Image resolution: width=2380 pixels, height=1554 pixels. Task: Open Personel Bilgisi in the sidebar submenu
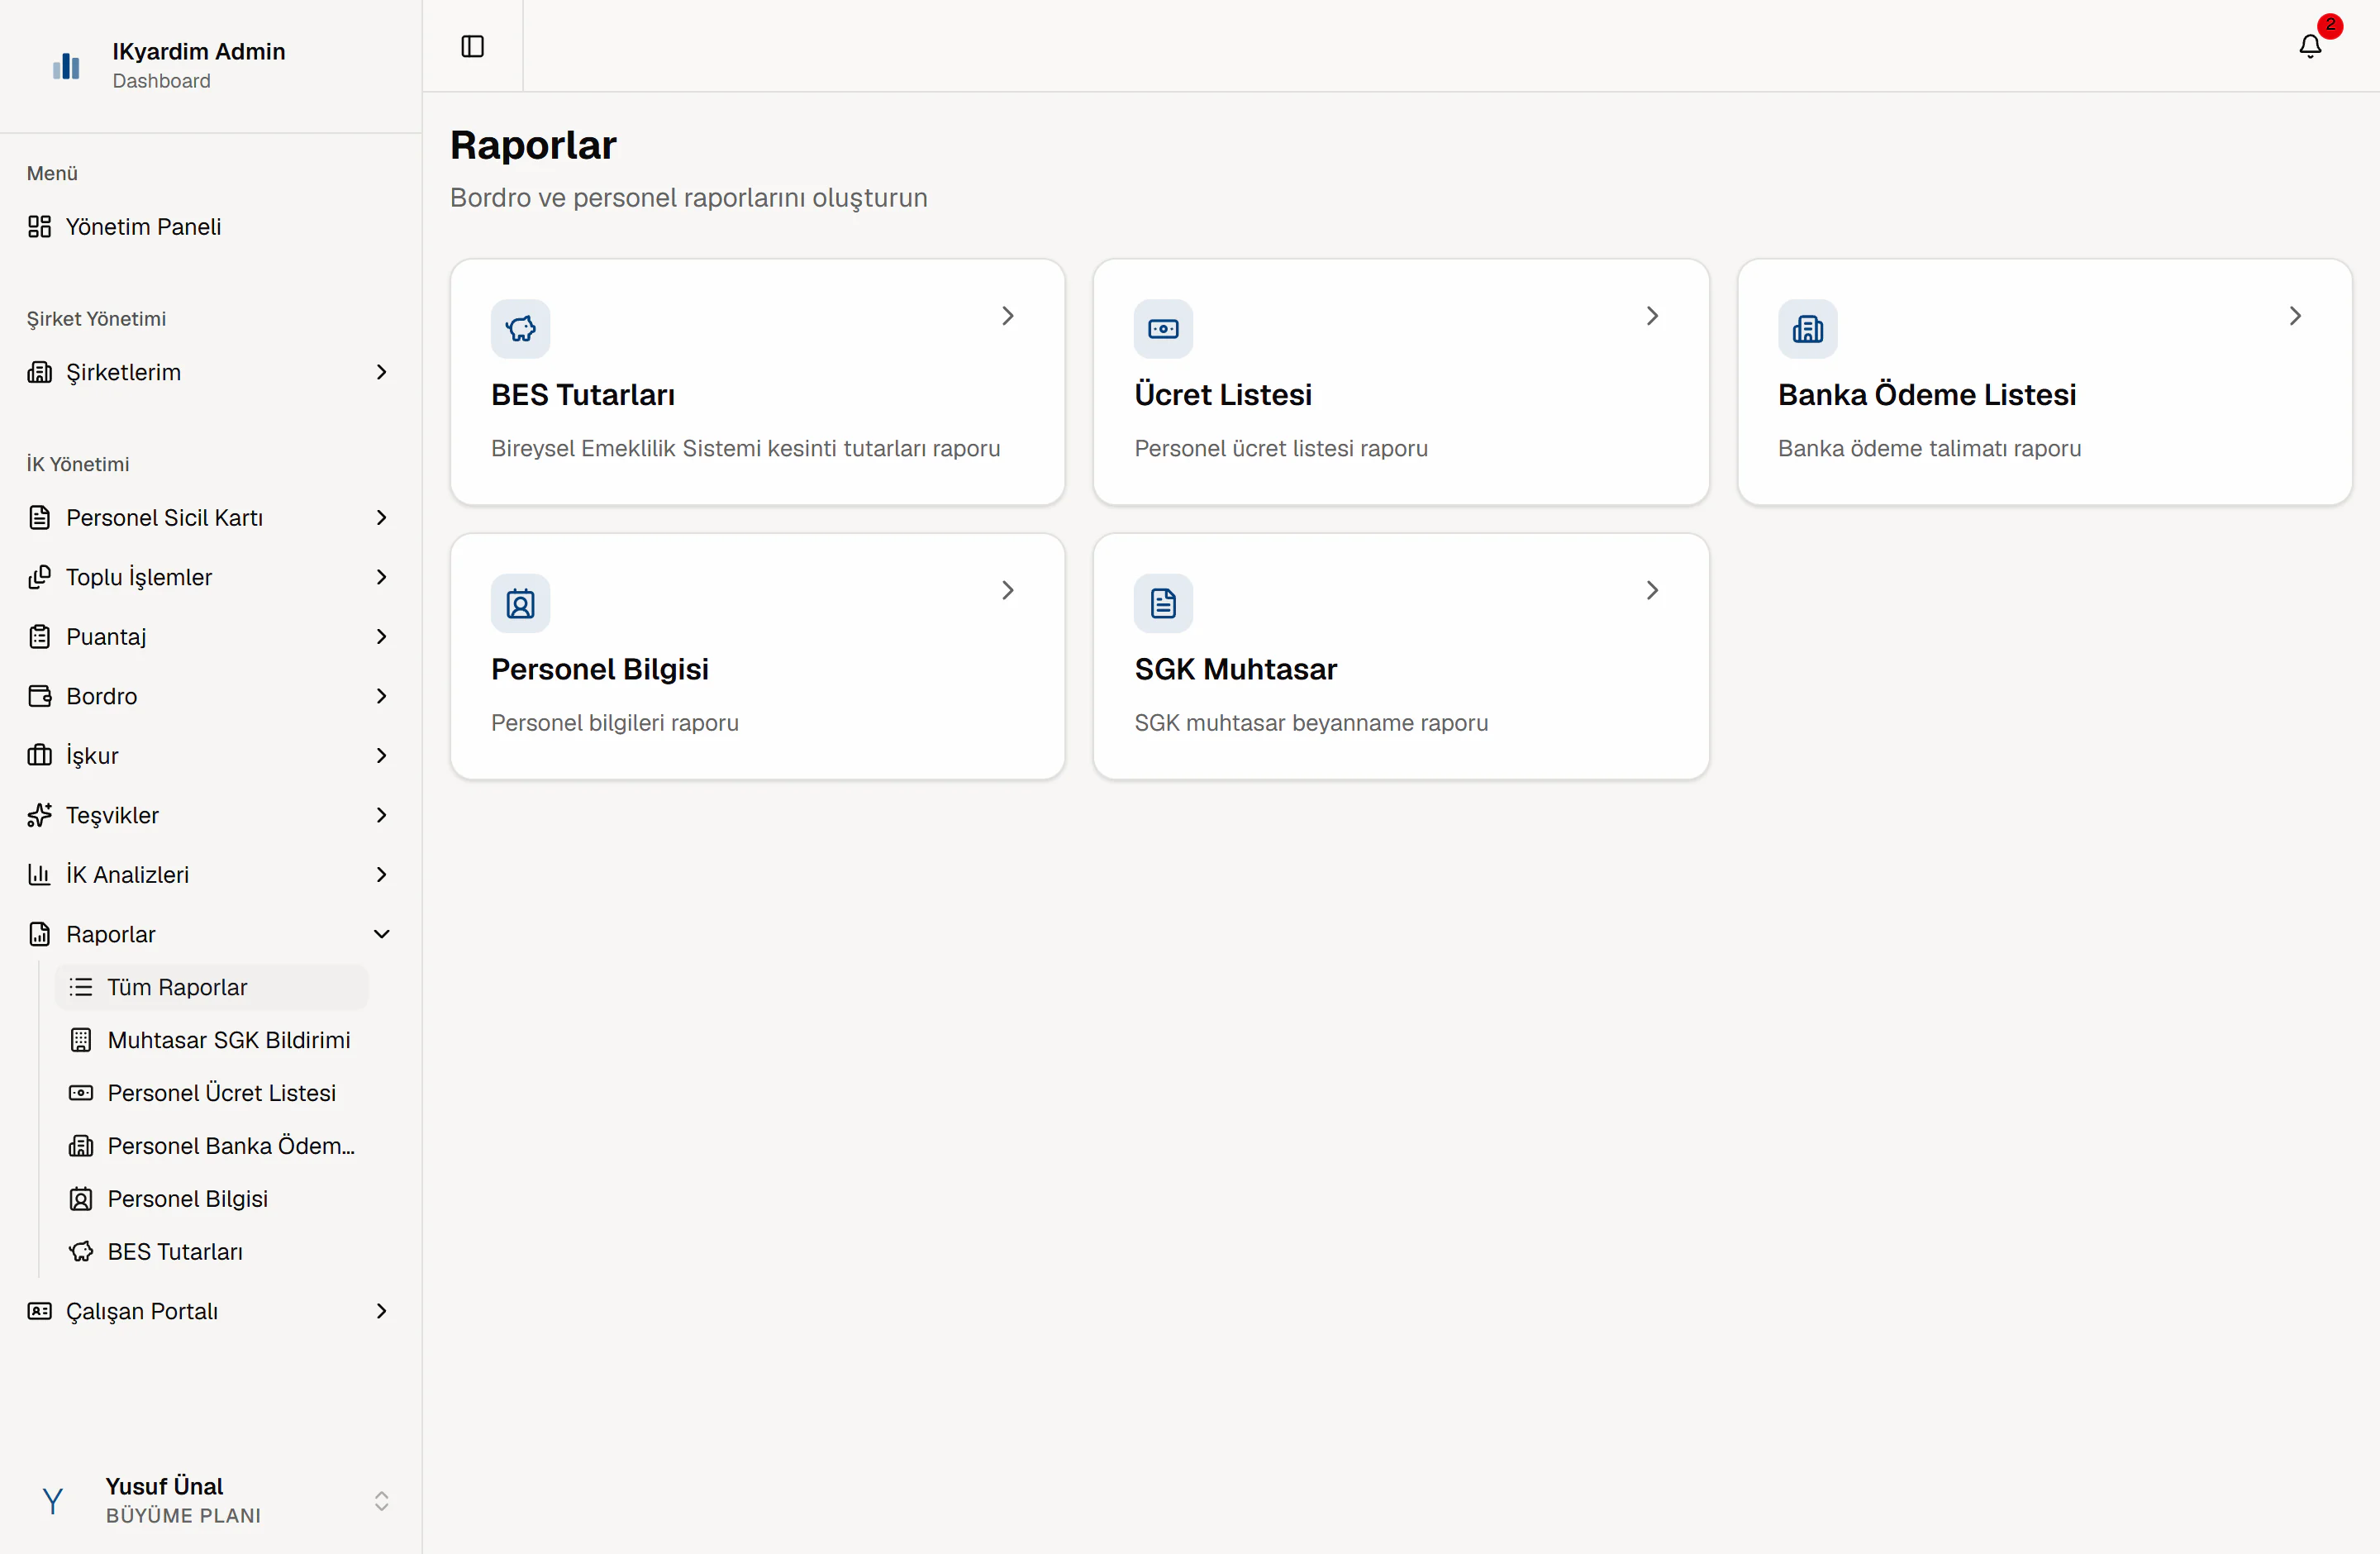pyautogui.click(x=212, y=1199)
